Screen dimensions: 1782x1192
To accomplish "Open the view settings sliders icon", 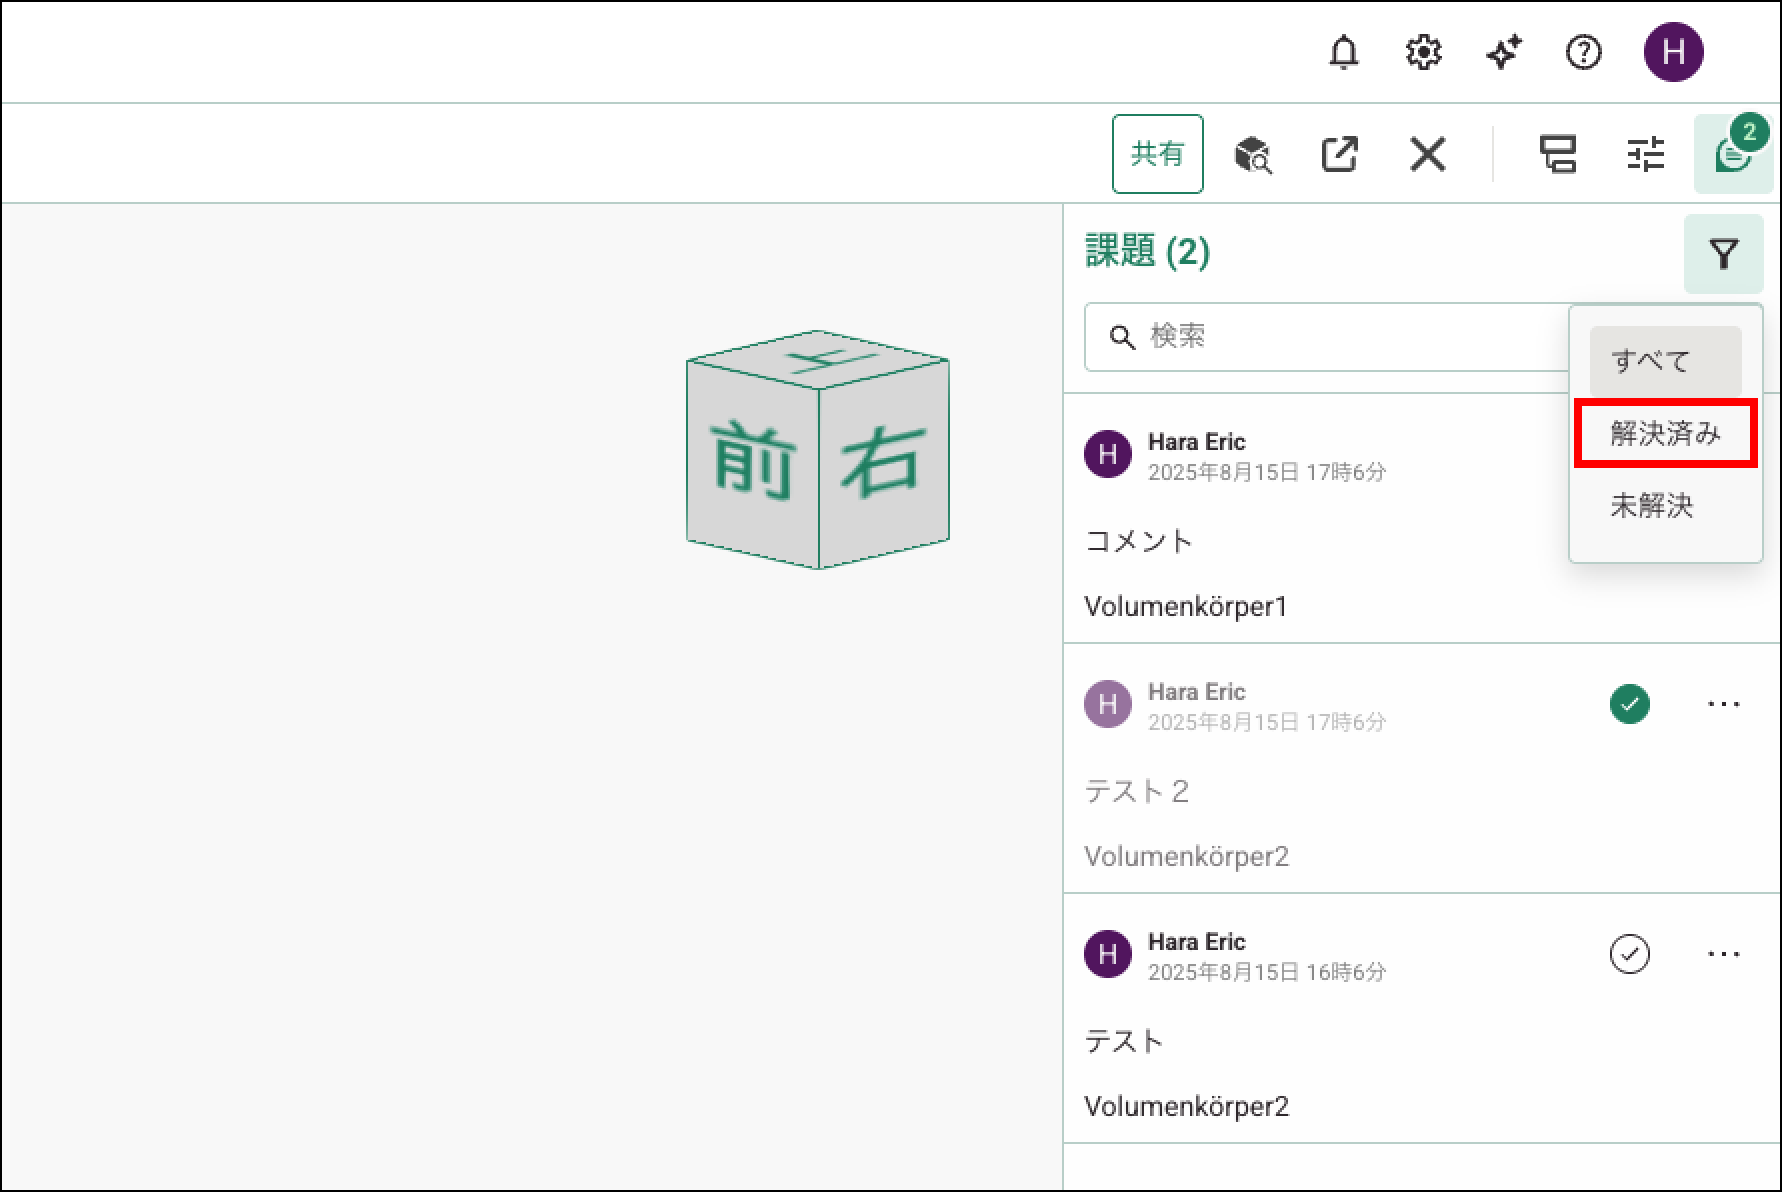I will coord(1645,155).
